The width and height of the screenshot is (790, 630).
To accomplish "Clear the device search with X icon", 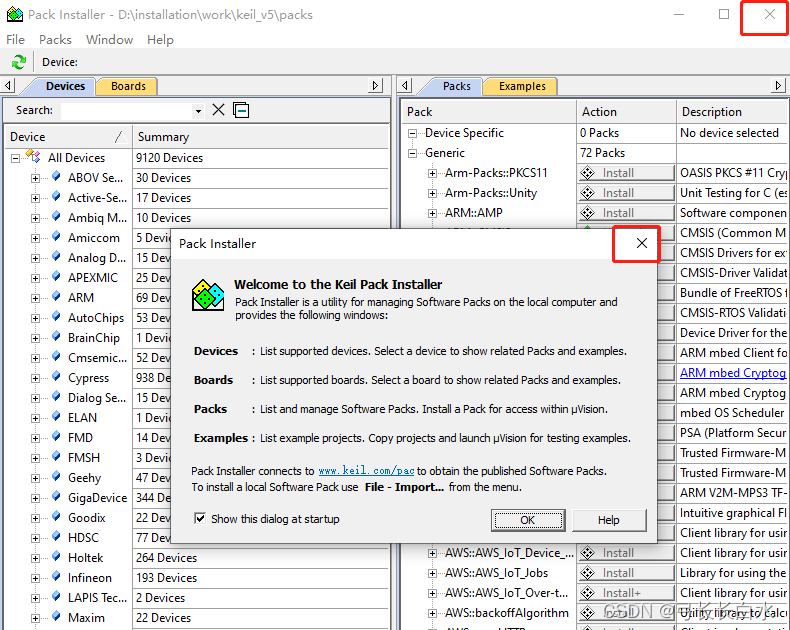I will [218, 110].
